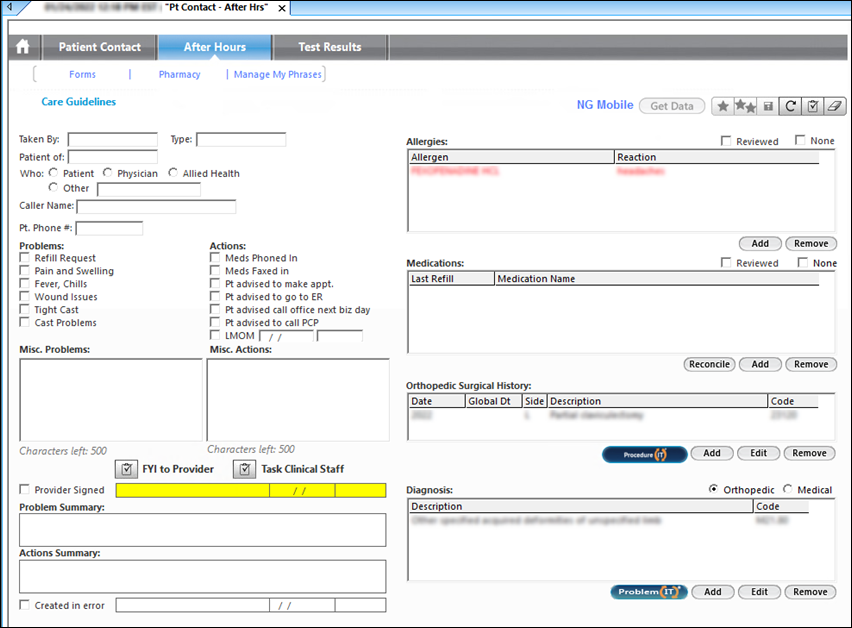Check the Provider Signed box
The width and height of the screenshot is (852, 628).
click(24, 489)
